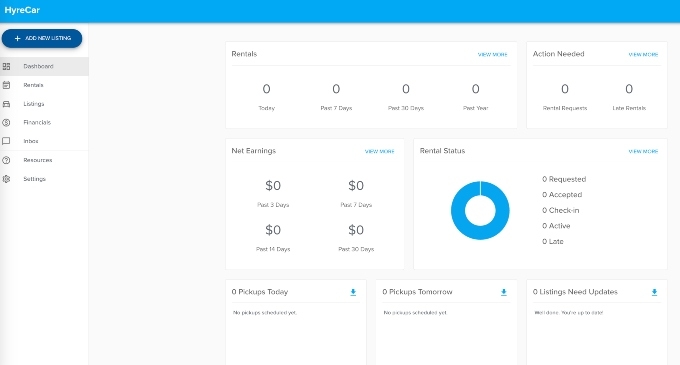Image resolution: width=680 pixels, height=365 pixels.
Task: Click the Listings car icon
Action: [6, 104]
